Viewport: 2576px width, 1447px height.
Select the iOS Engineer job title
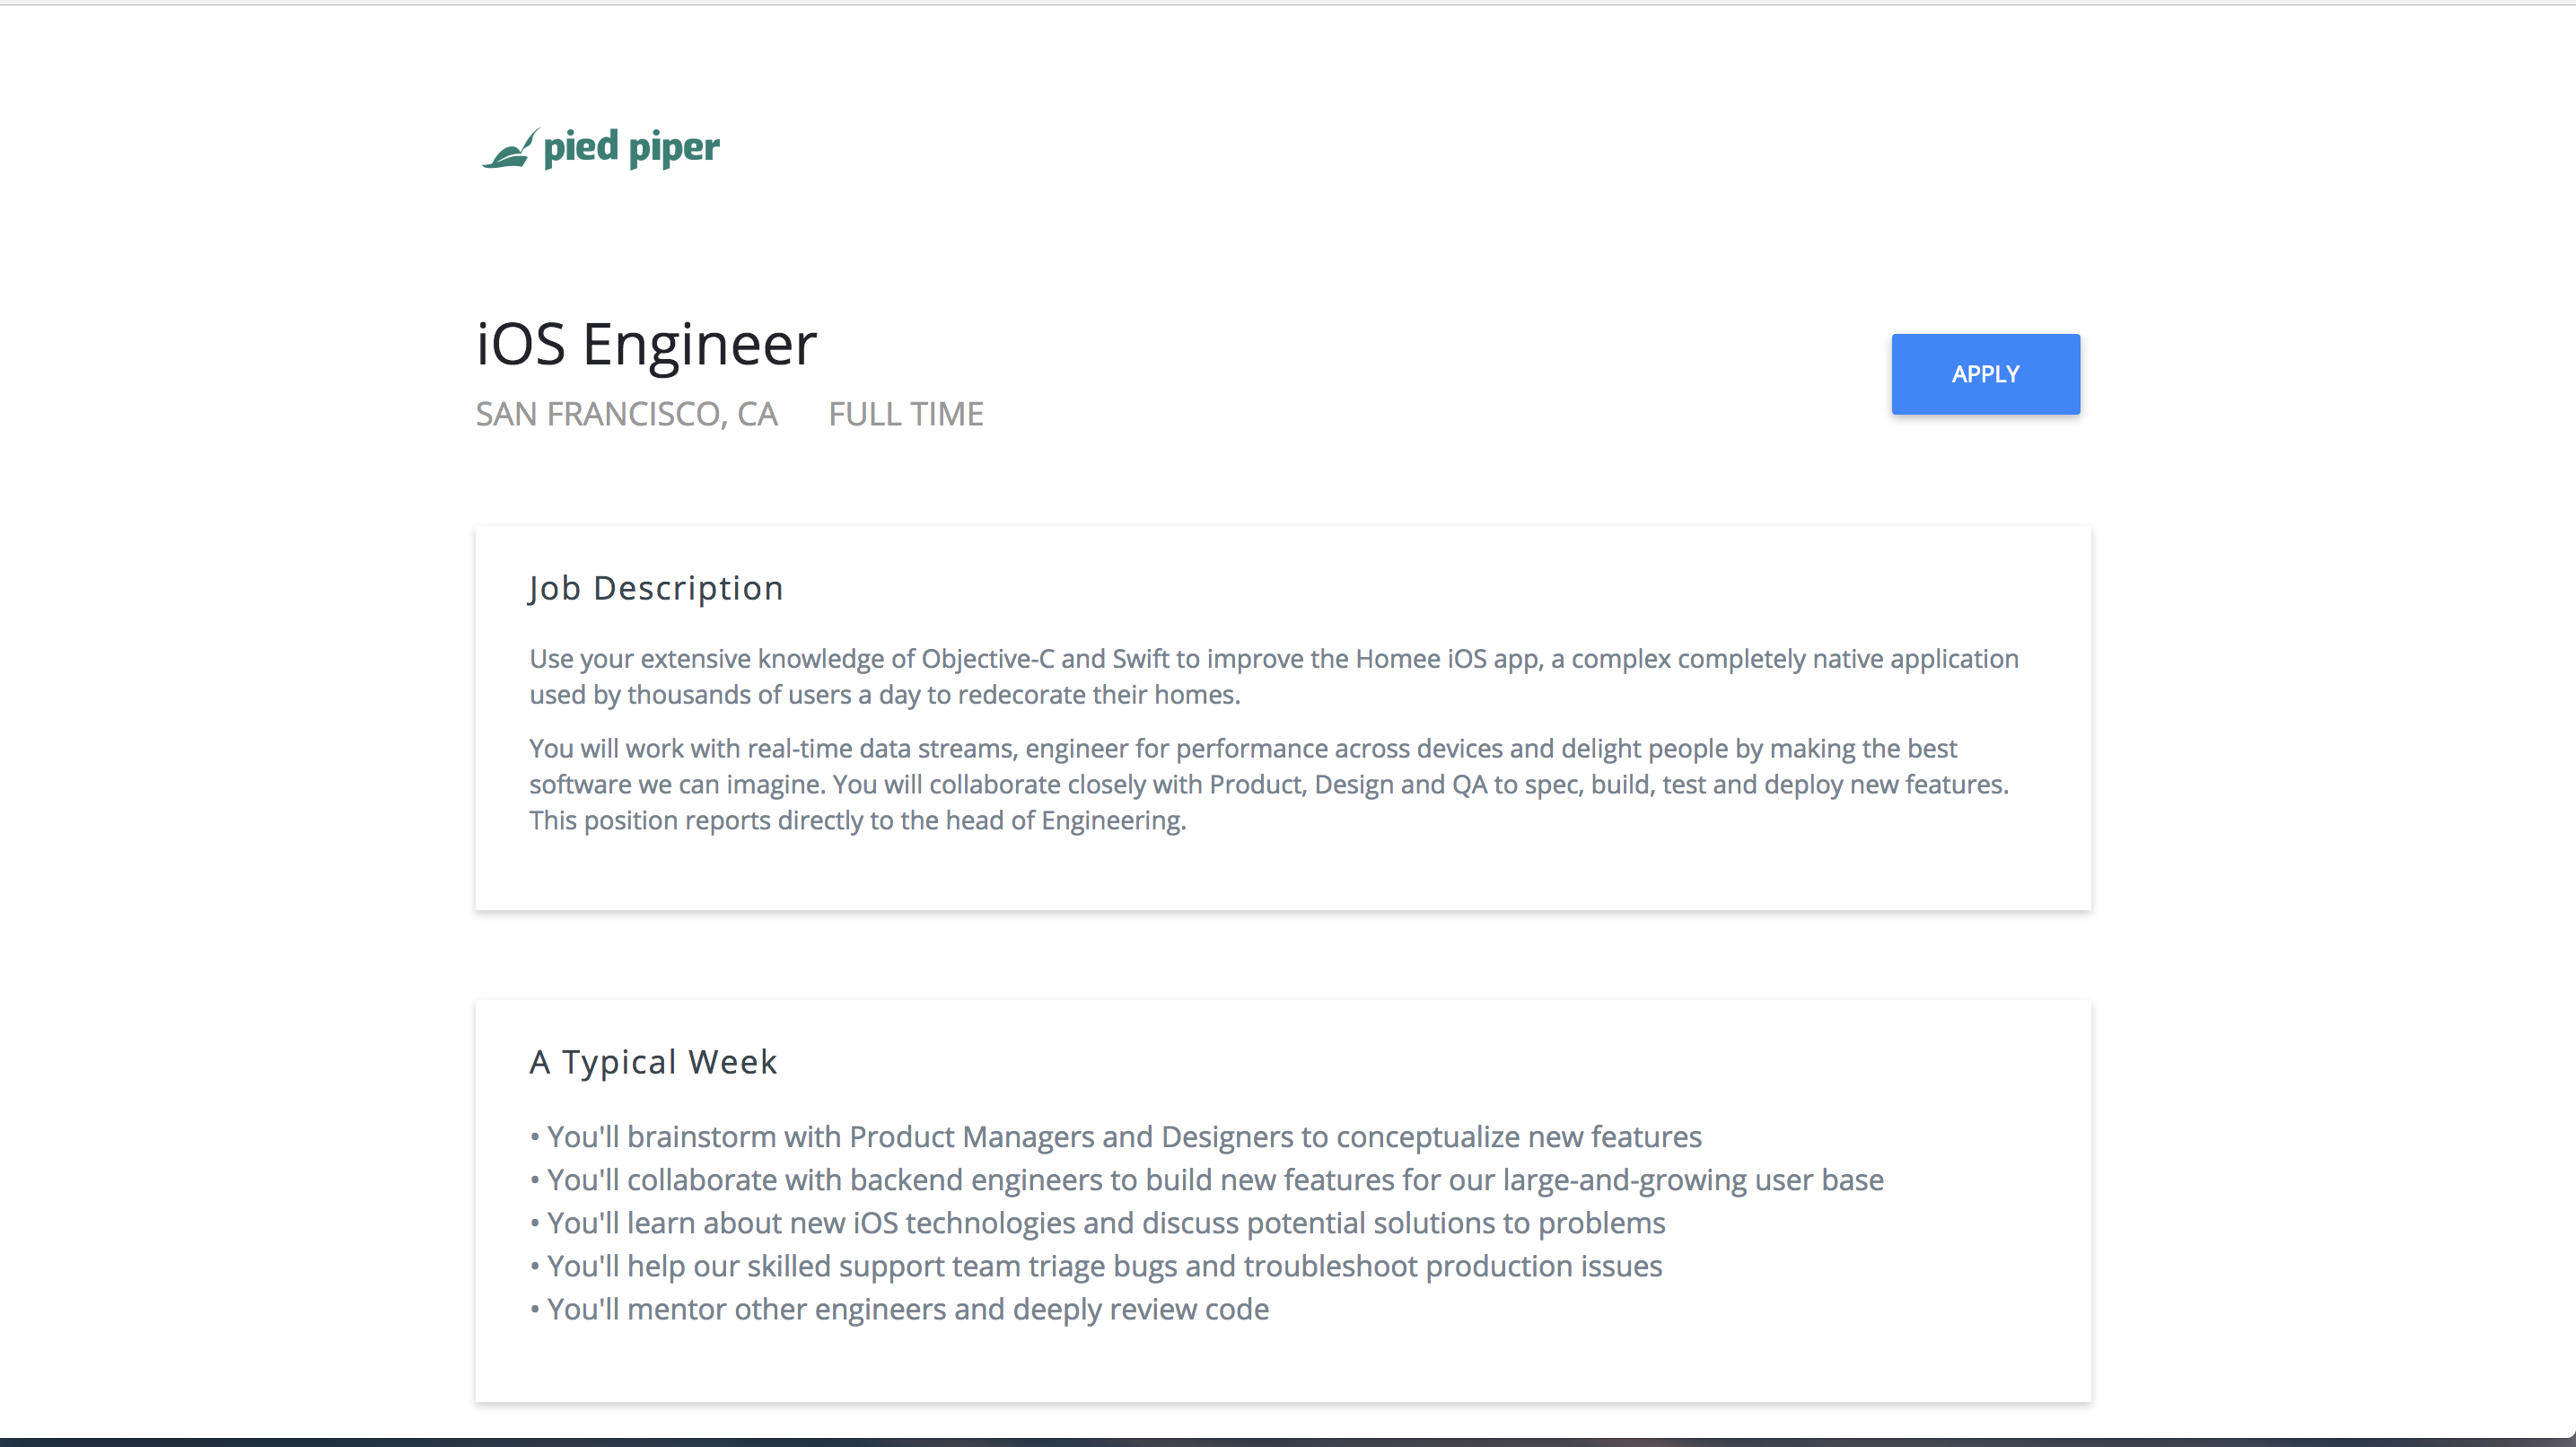pyautogui.click(x=646, y=344)
